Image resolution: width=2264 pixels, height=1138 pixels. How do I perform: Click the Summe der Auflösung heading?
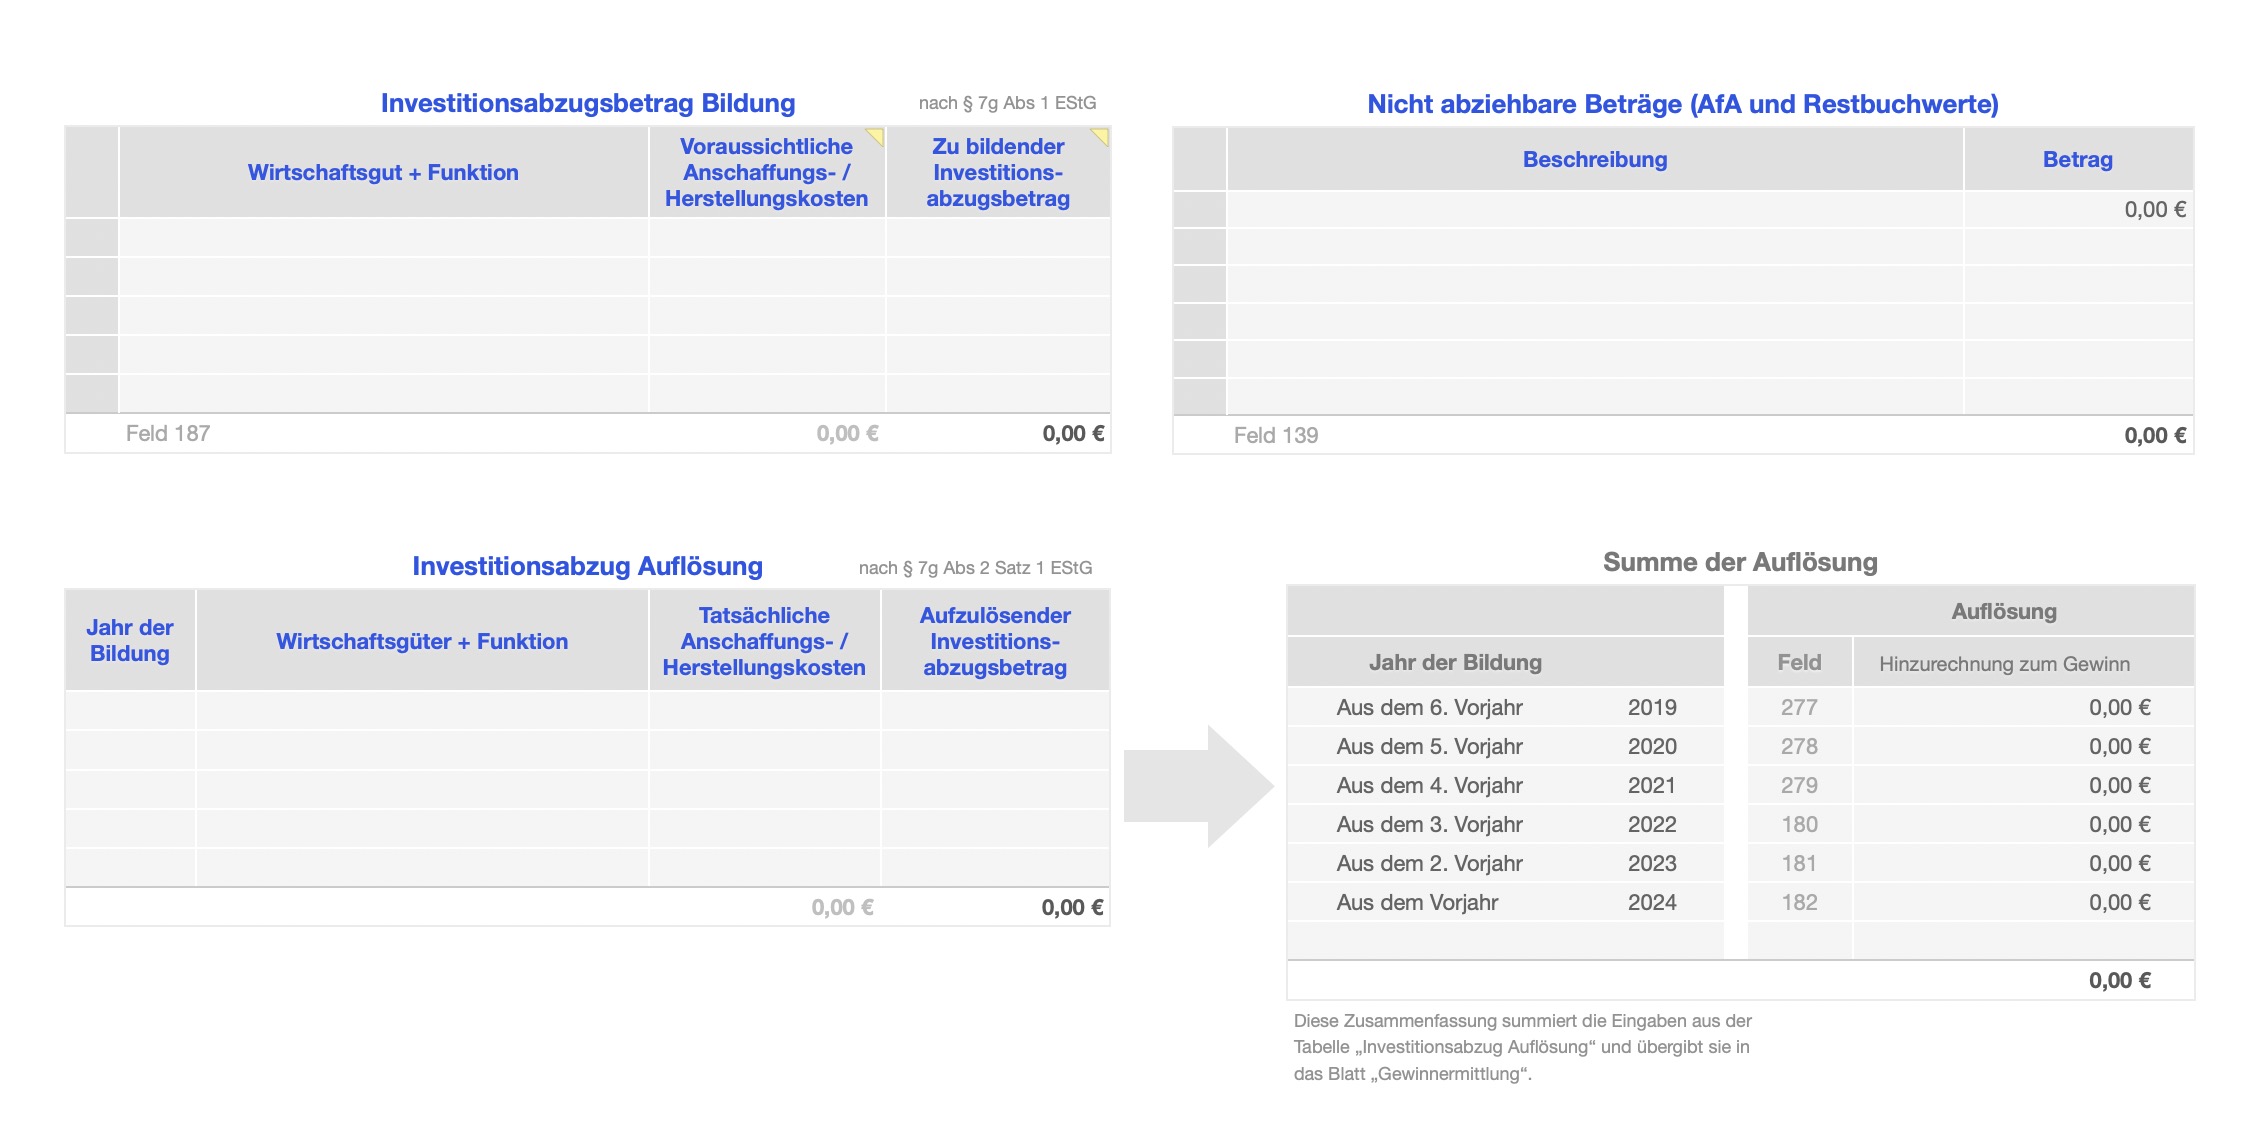pyautogui.click(x=1740, y=562)
